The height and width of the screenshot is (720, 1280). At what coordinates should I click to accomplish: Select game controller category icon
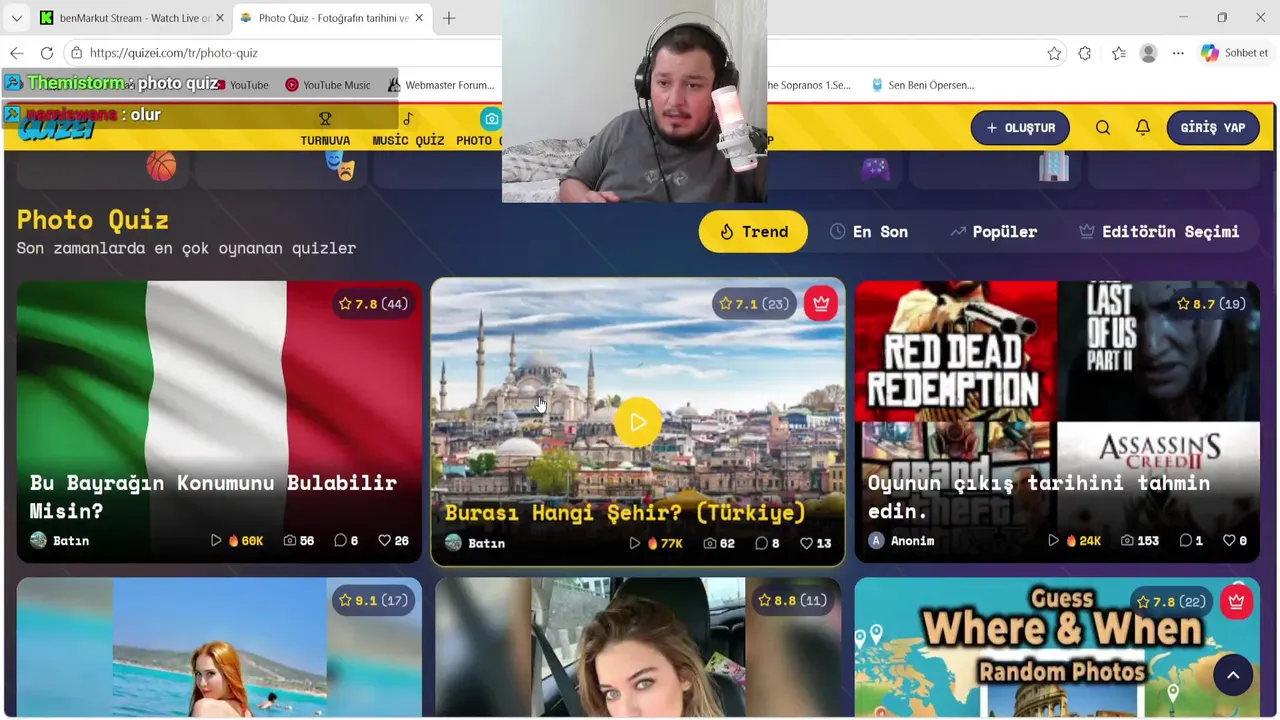(875, 168)
